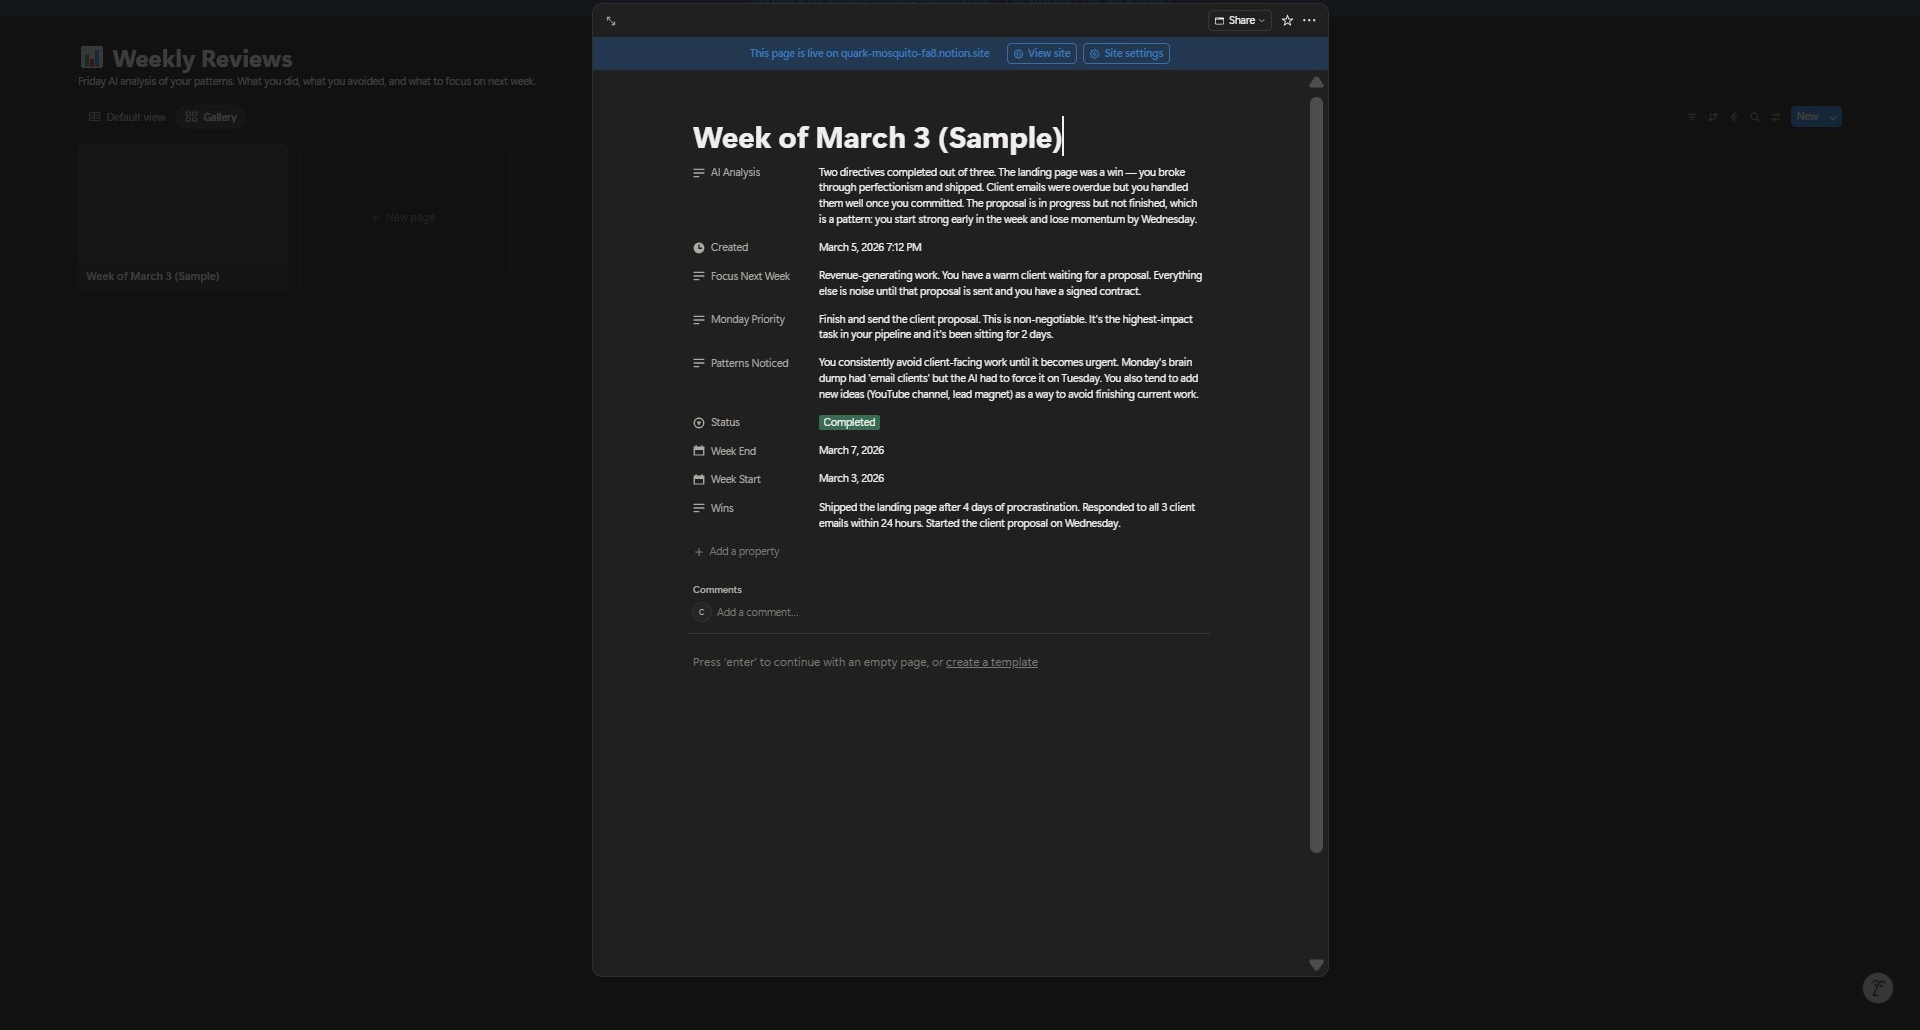Switch to the Default view tab
This screenshot has width=1920, height=1030.
pos(127,117)
